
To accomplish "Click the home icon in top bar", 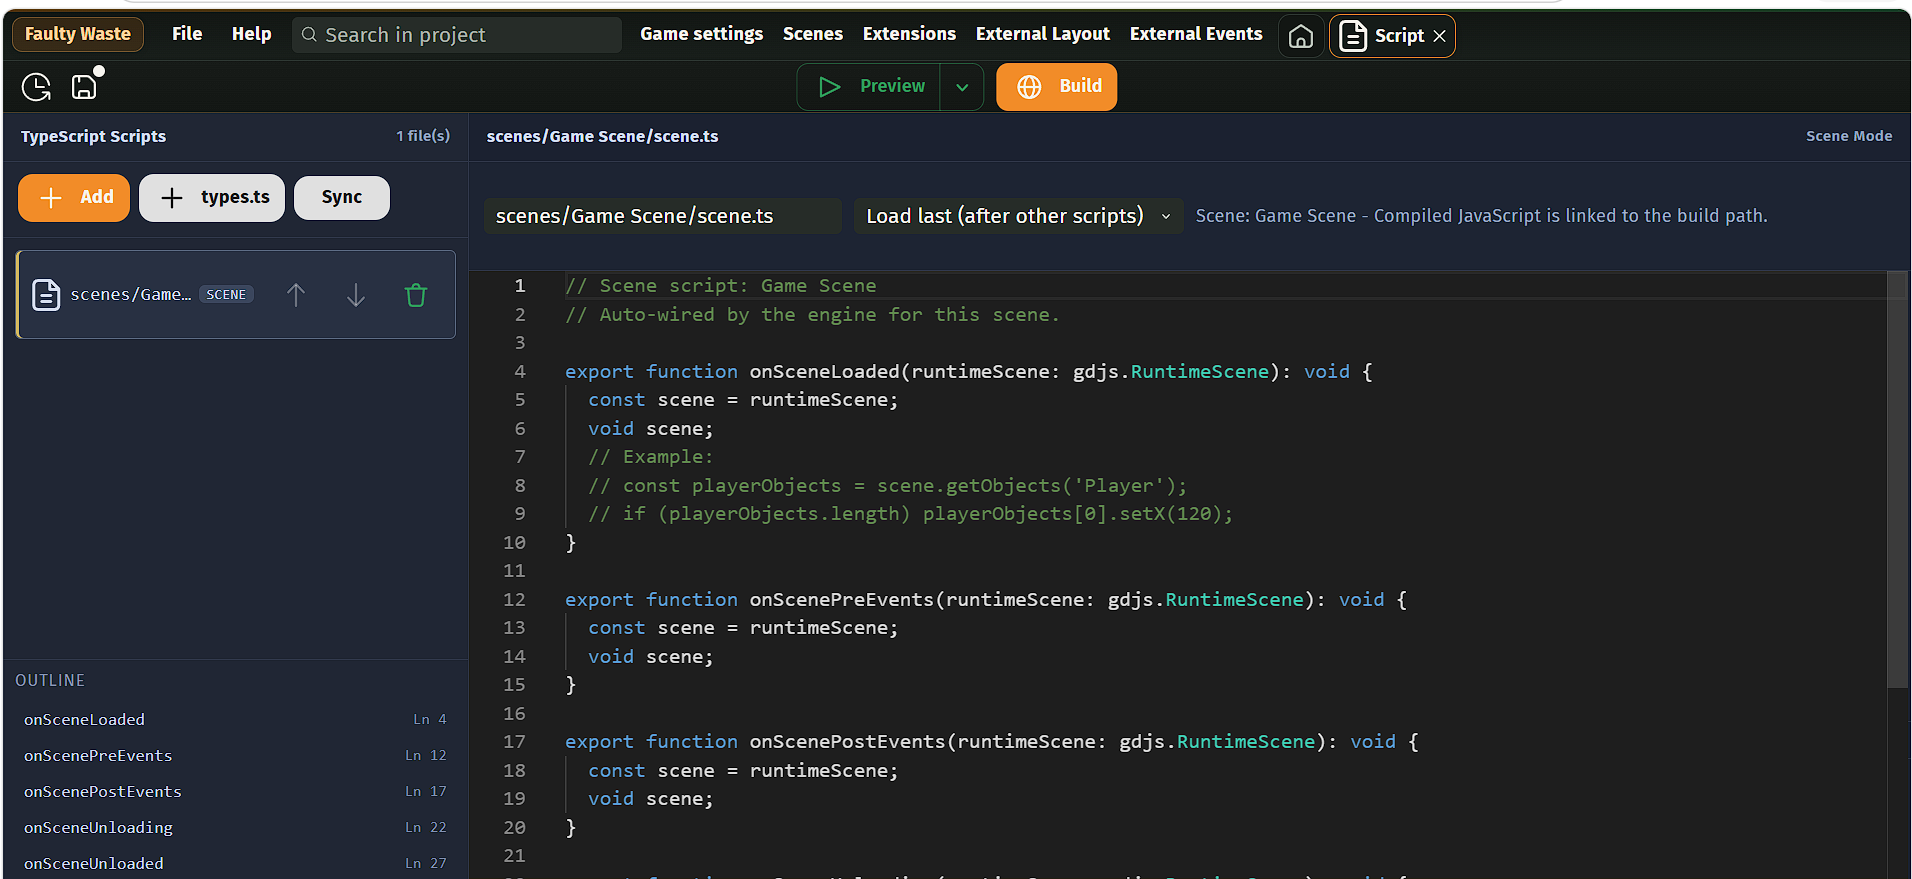I will (x=1300, y=36).
